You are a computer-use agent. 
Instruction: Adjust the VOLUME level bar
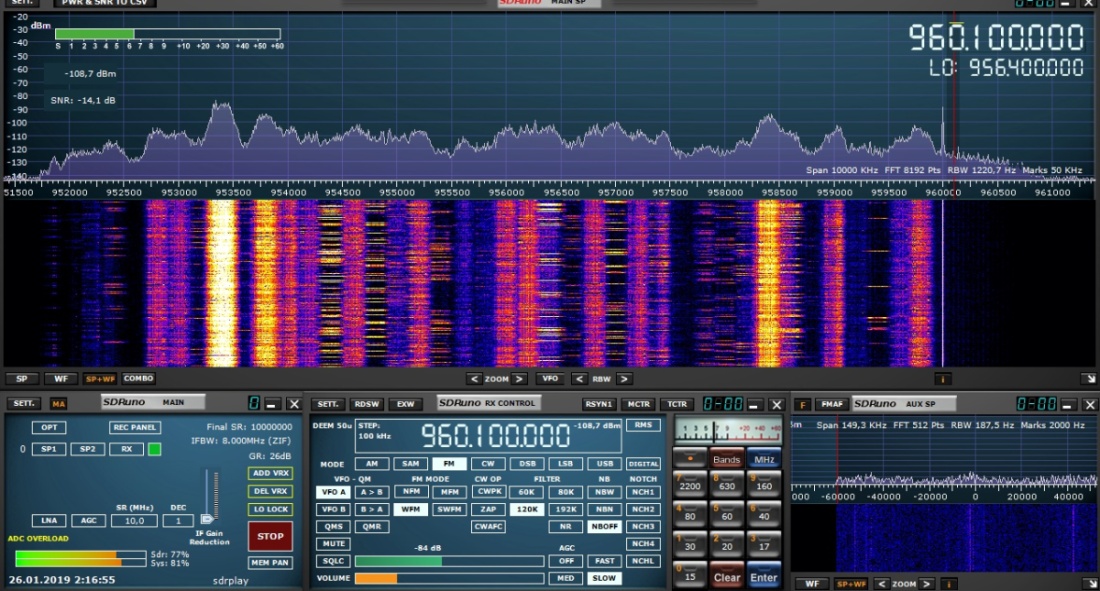(x=449, y=579)
